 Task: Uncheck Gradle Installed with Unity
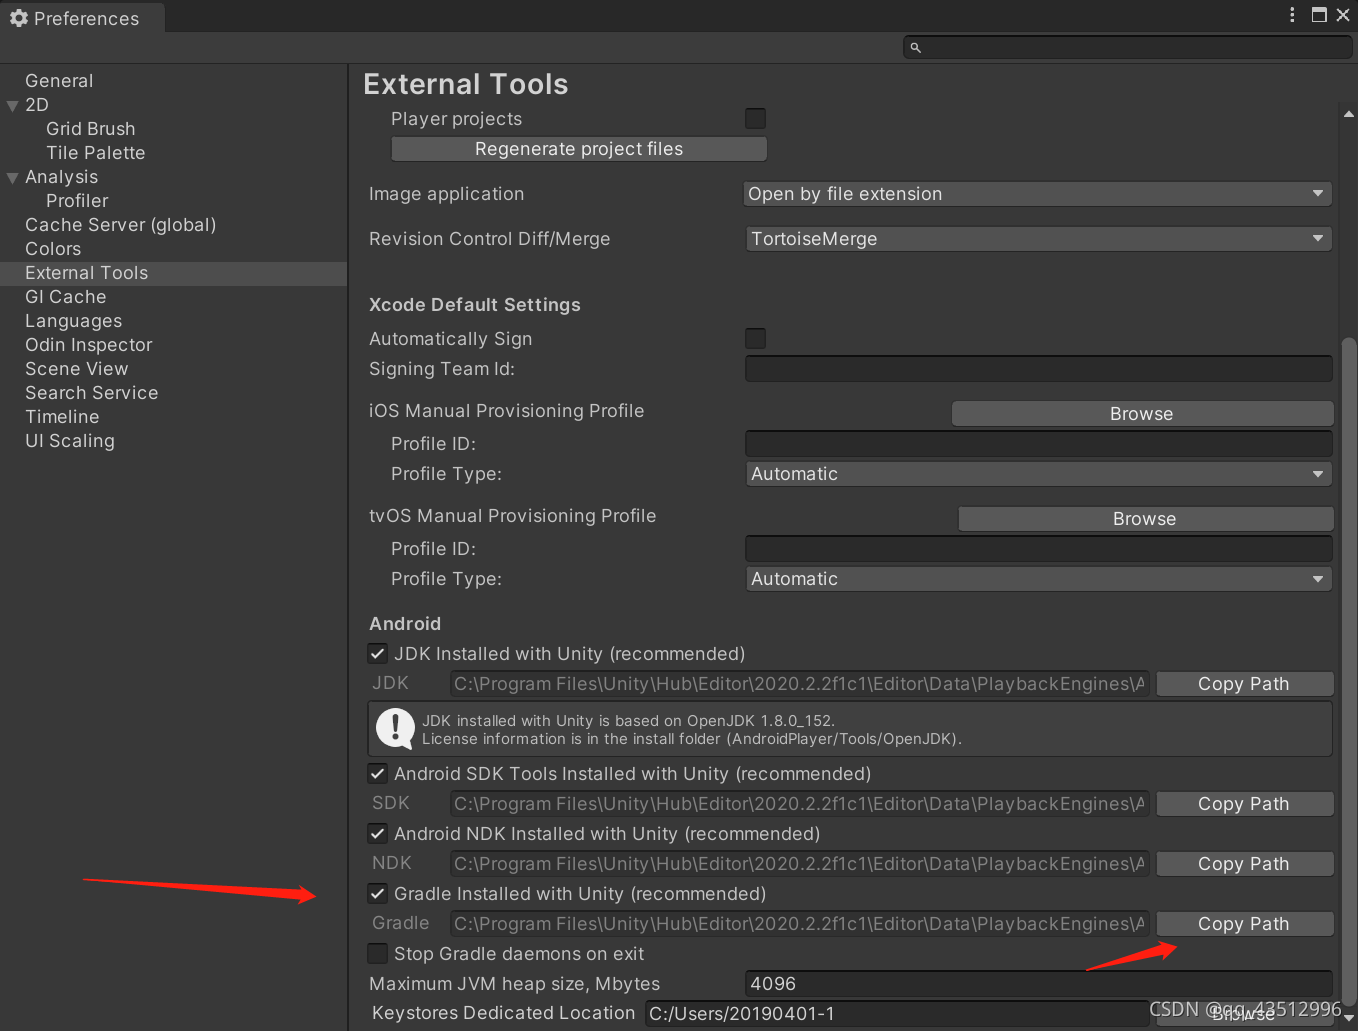pyautogui.click(x=377, y=893)
